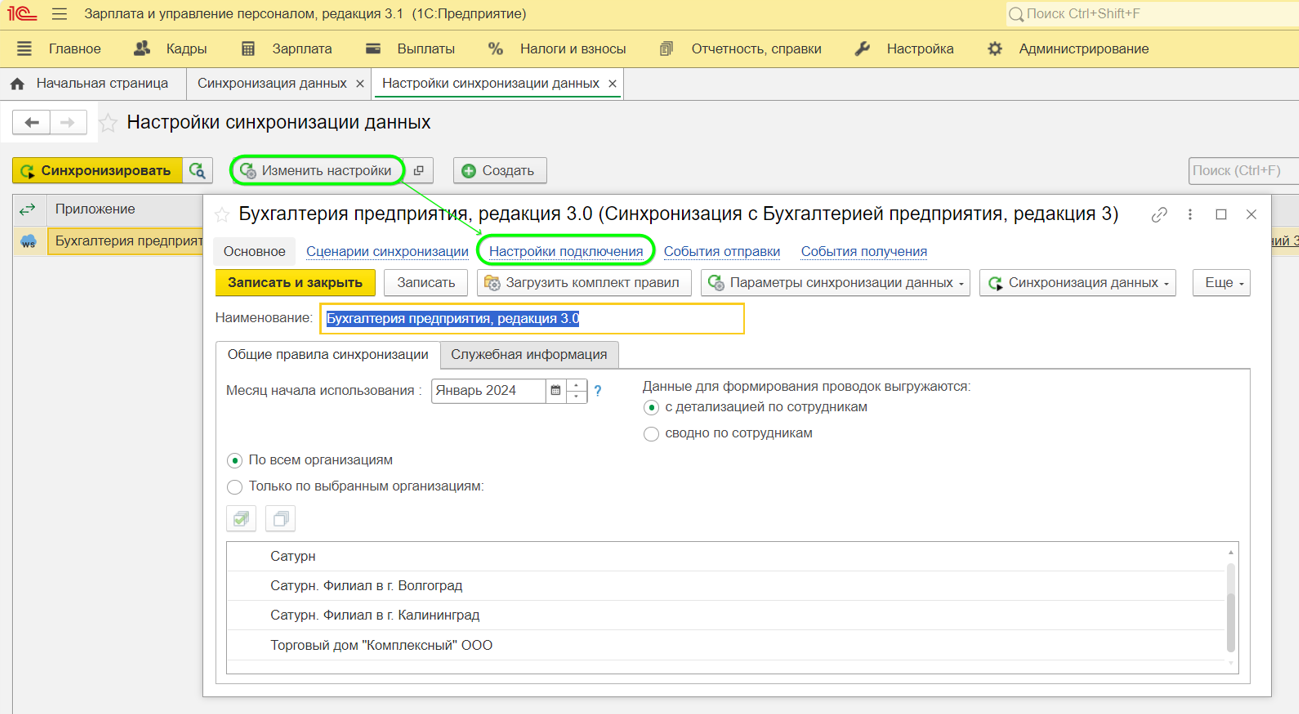
Task: Click the 1C logo icon
Action: [x=21, y=14]
